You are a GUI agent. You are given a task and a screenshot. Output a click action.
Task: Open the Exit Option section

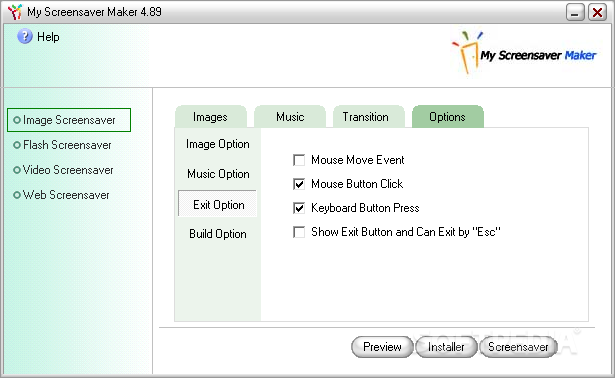point(218,204)
